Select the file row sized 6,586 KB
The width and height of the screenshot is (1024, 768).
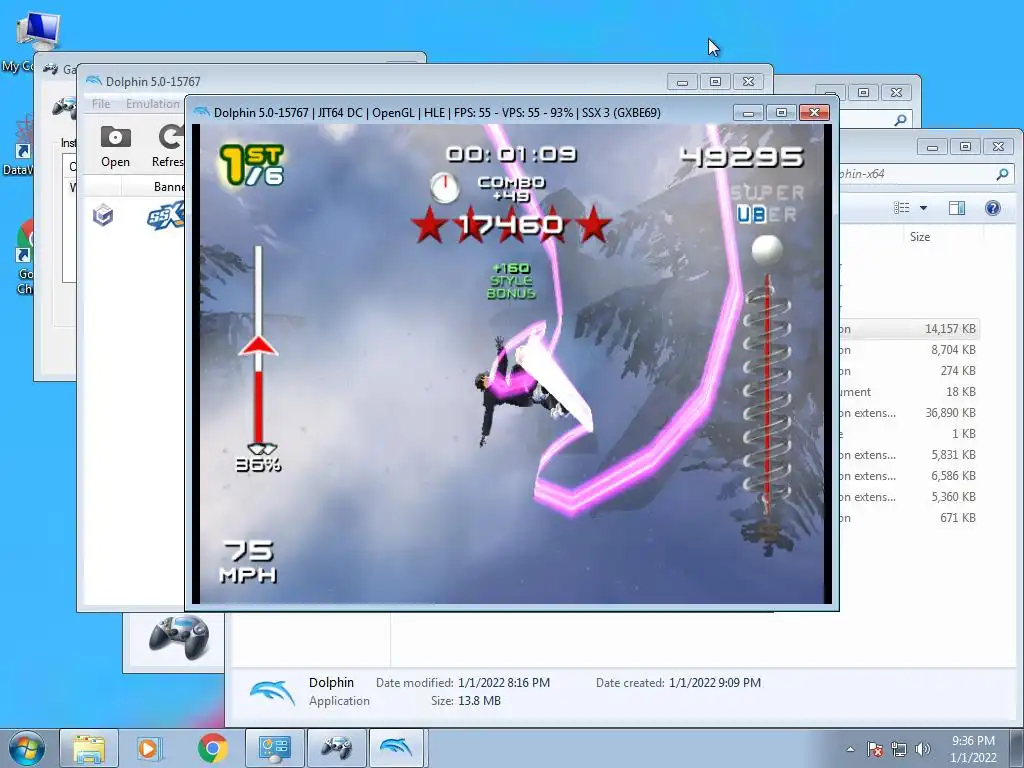[x=910, y=476]
